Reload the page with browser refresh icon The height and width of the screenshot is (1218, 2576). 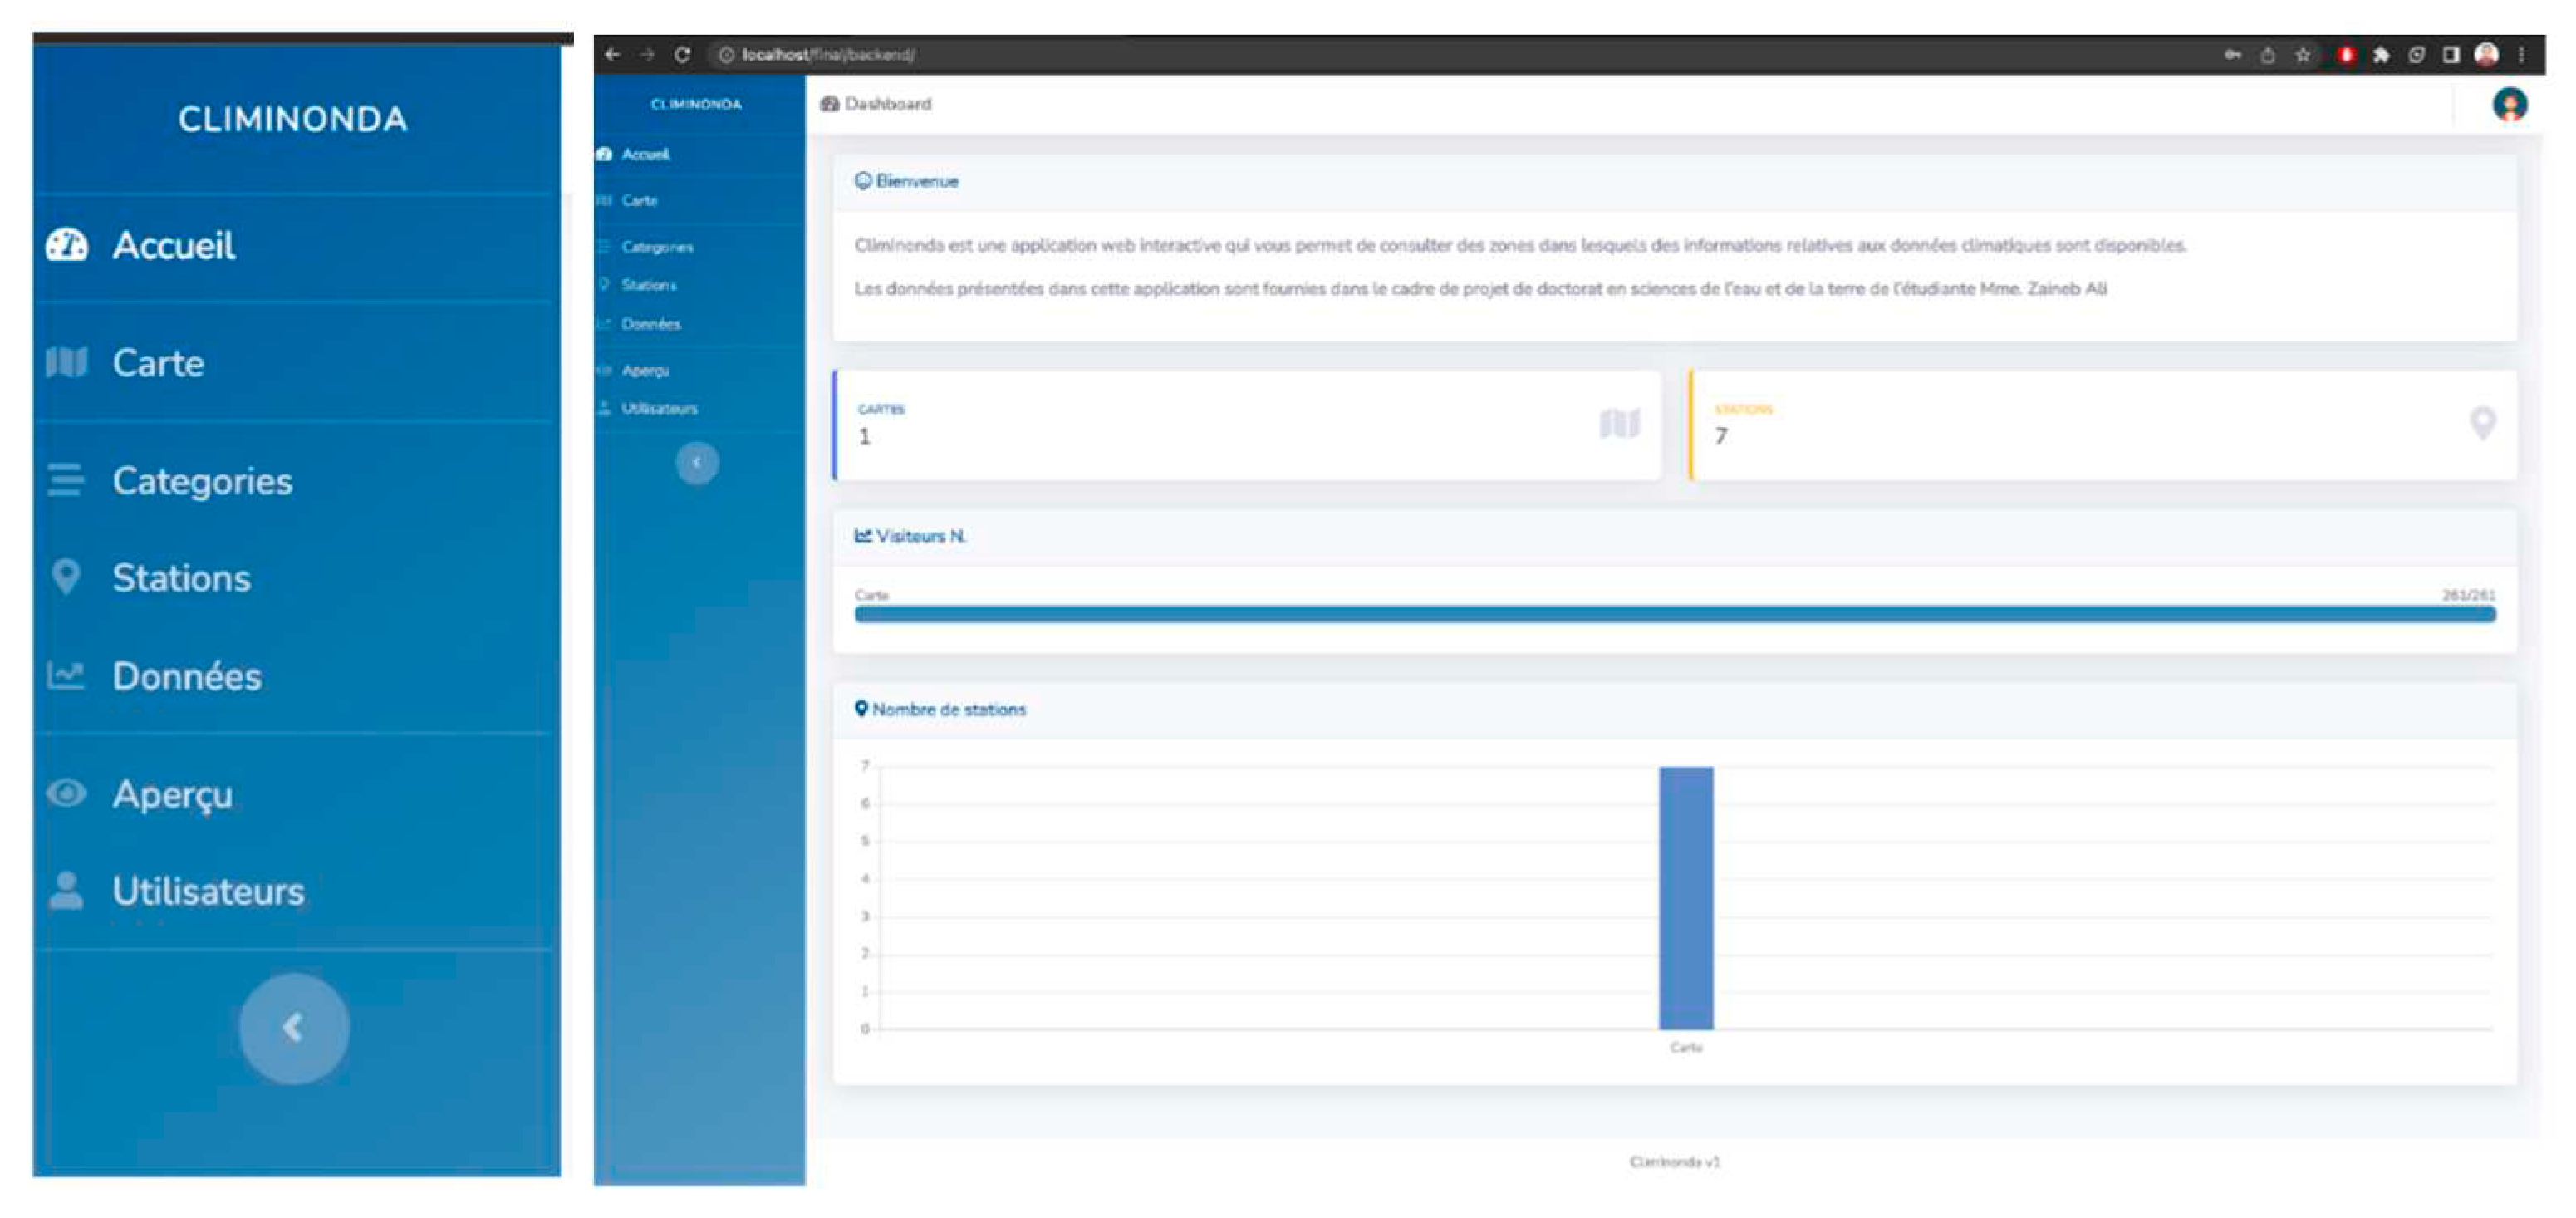682,55
